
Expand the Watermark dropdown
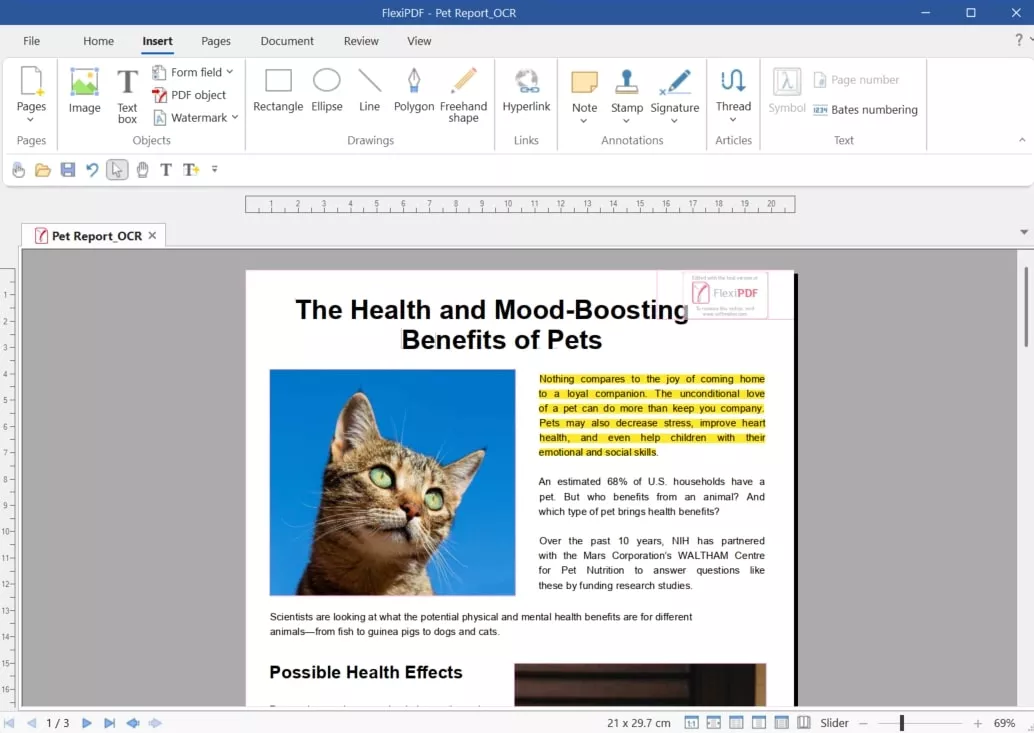point(235,117)
